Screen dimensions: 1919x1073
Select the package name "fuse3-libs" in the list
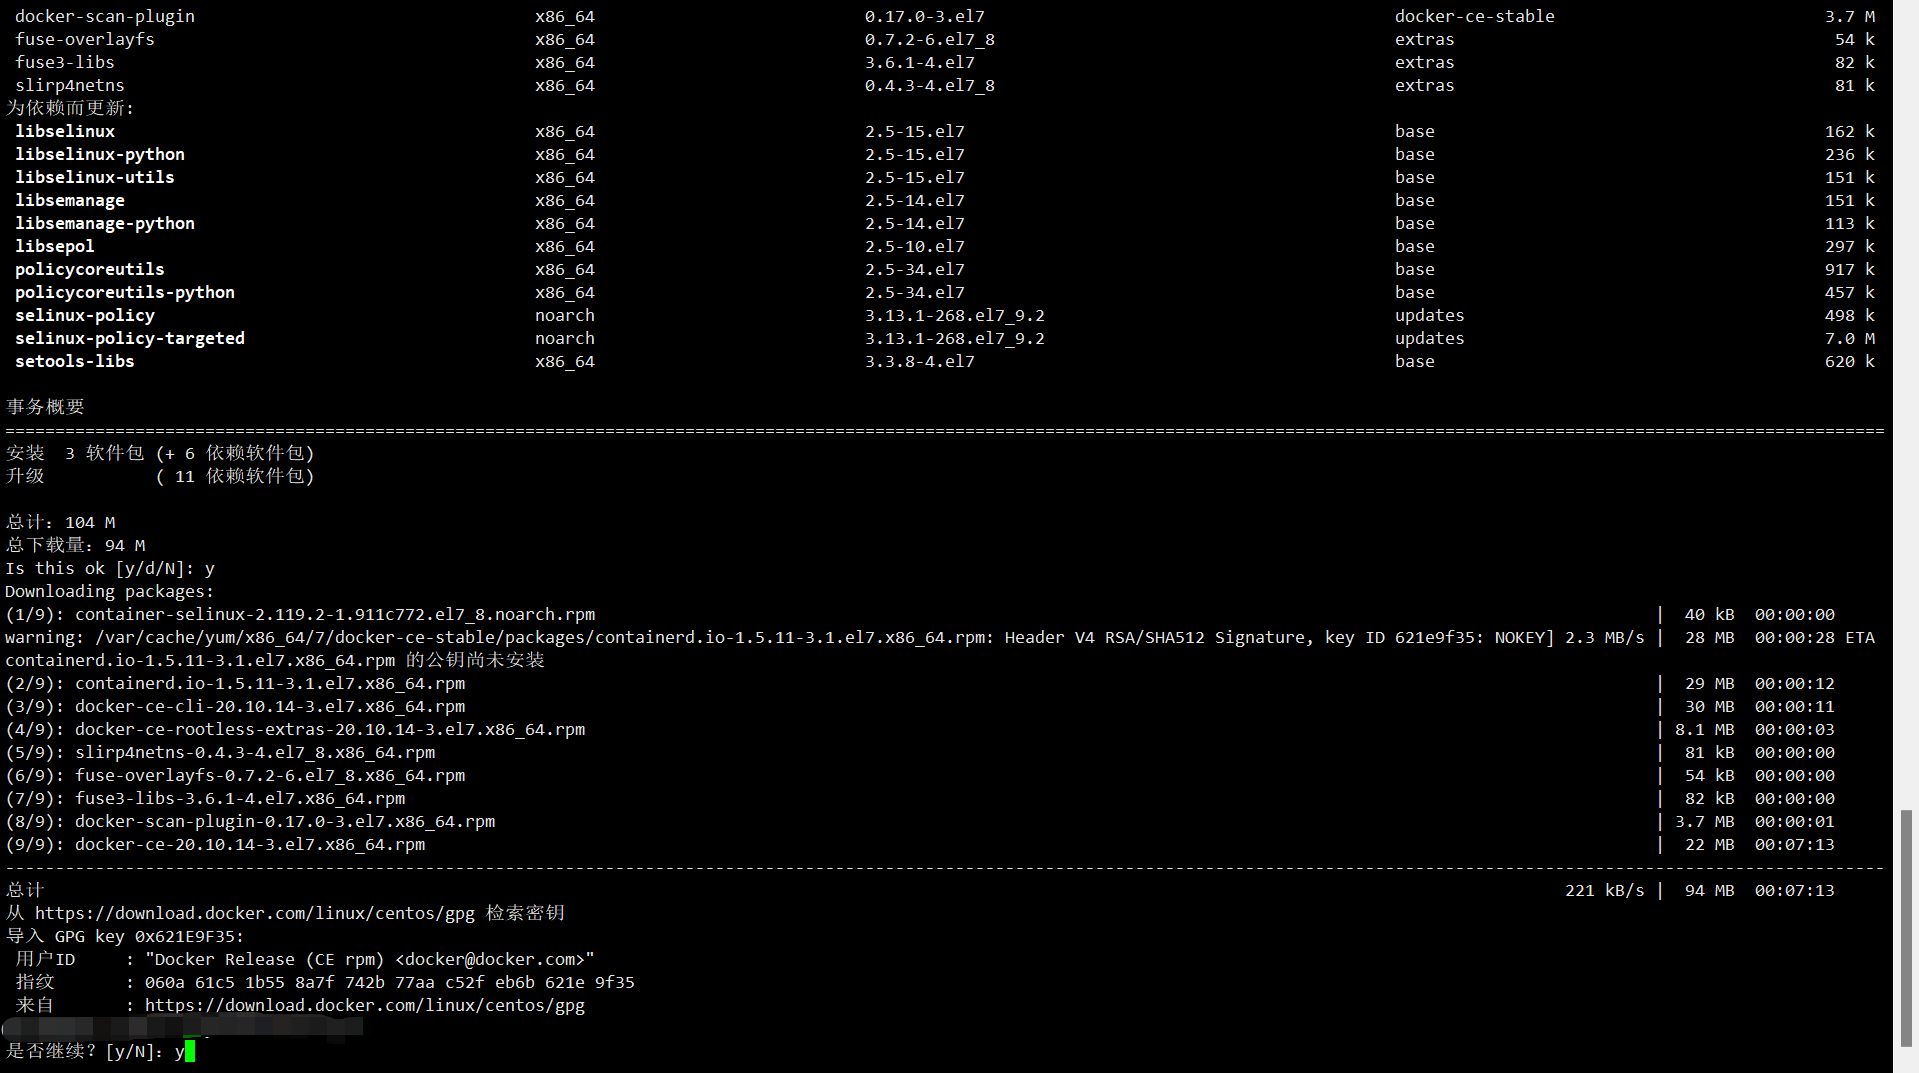(65, 62)
